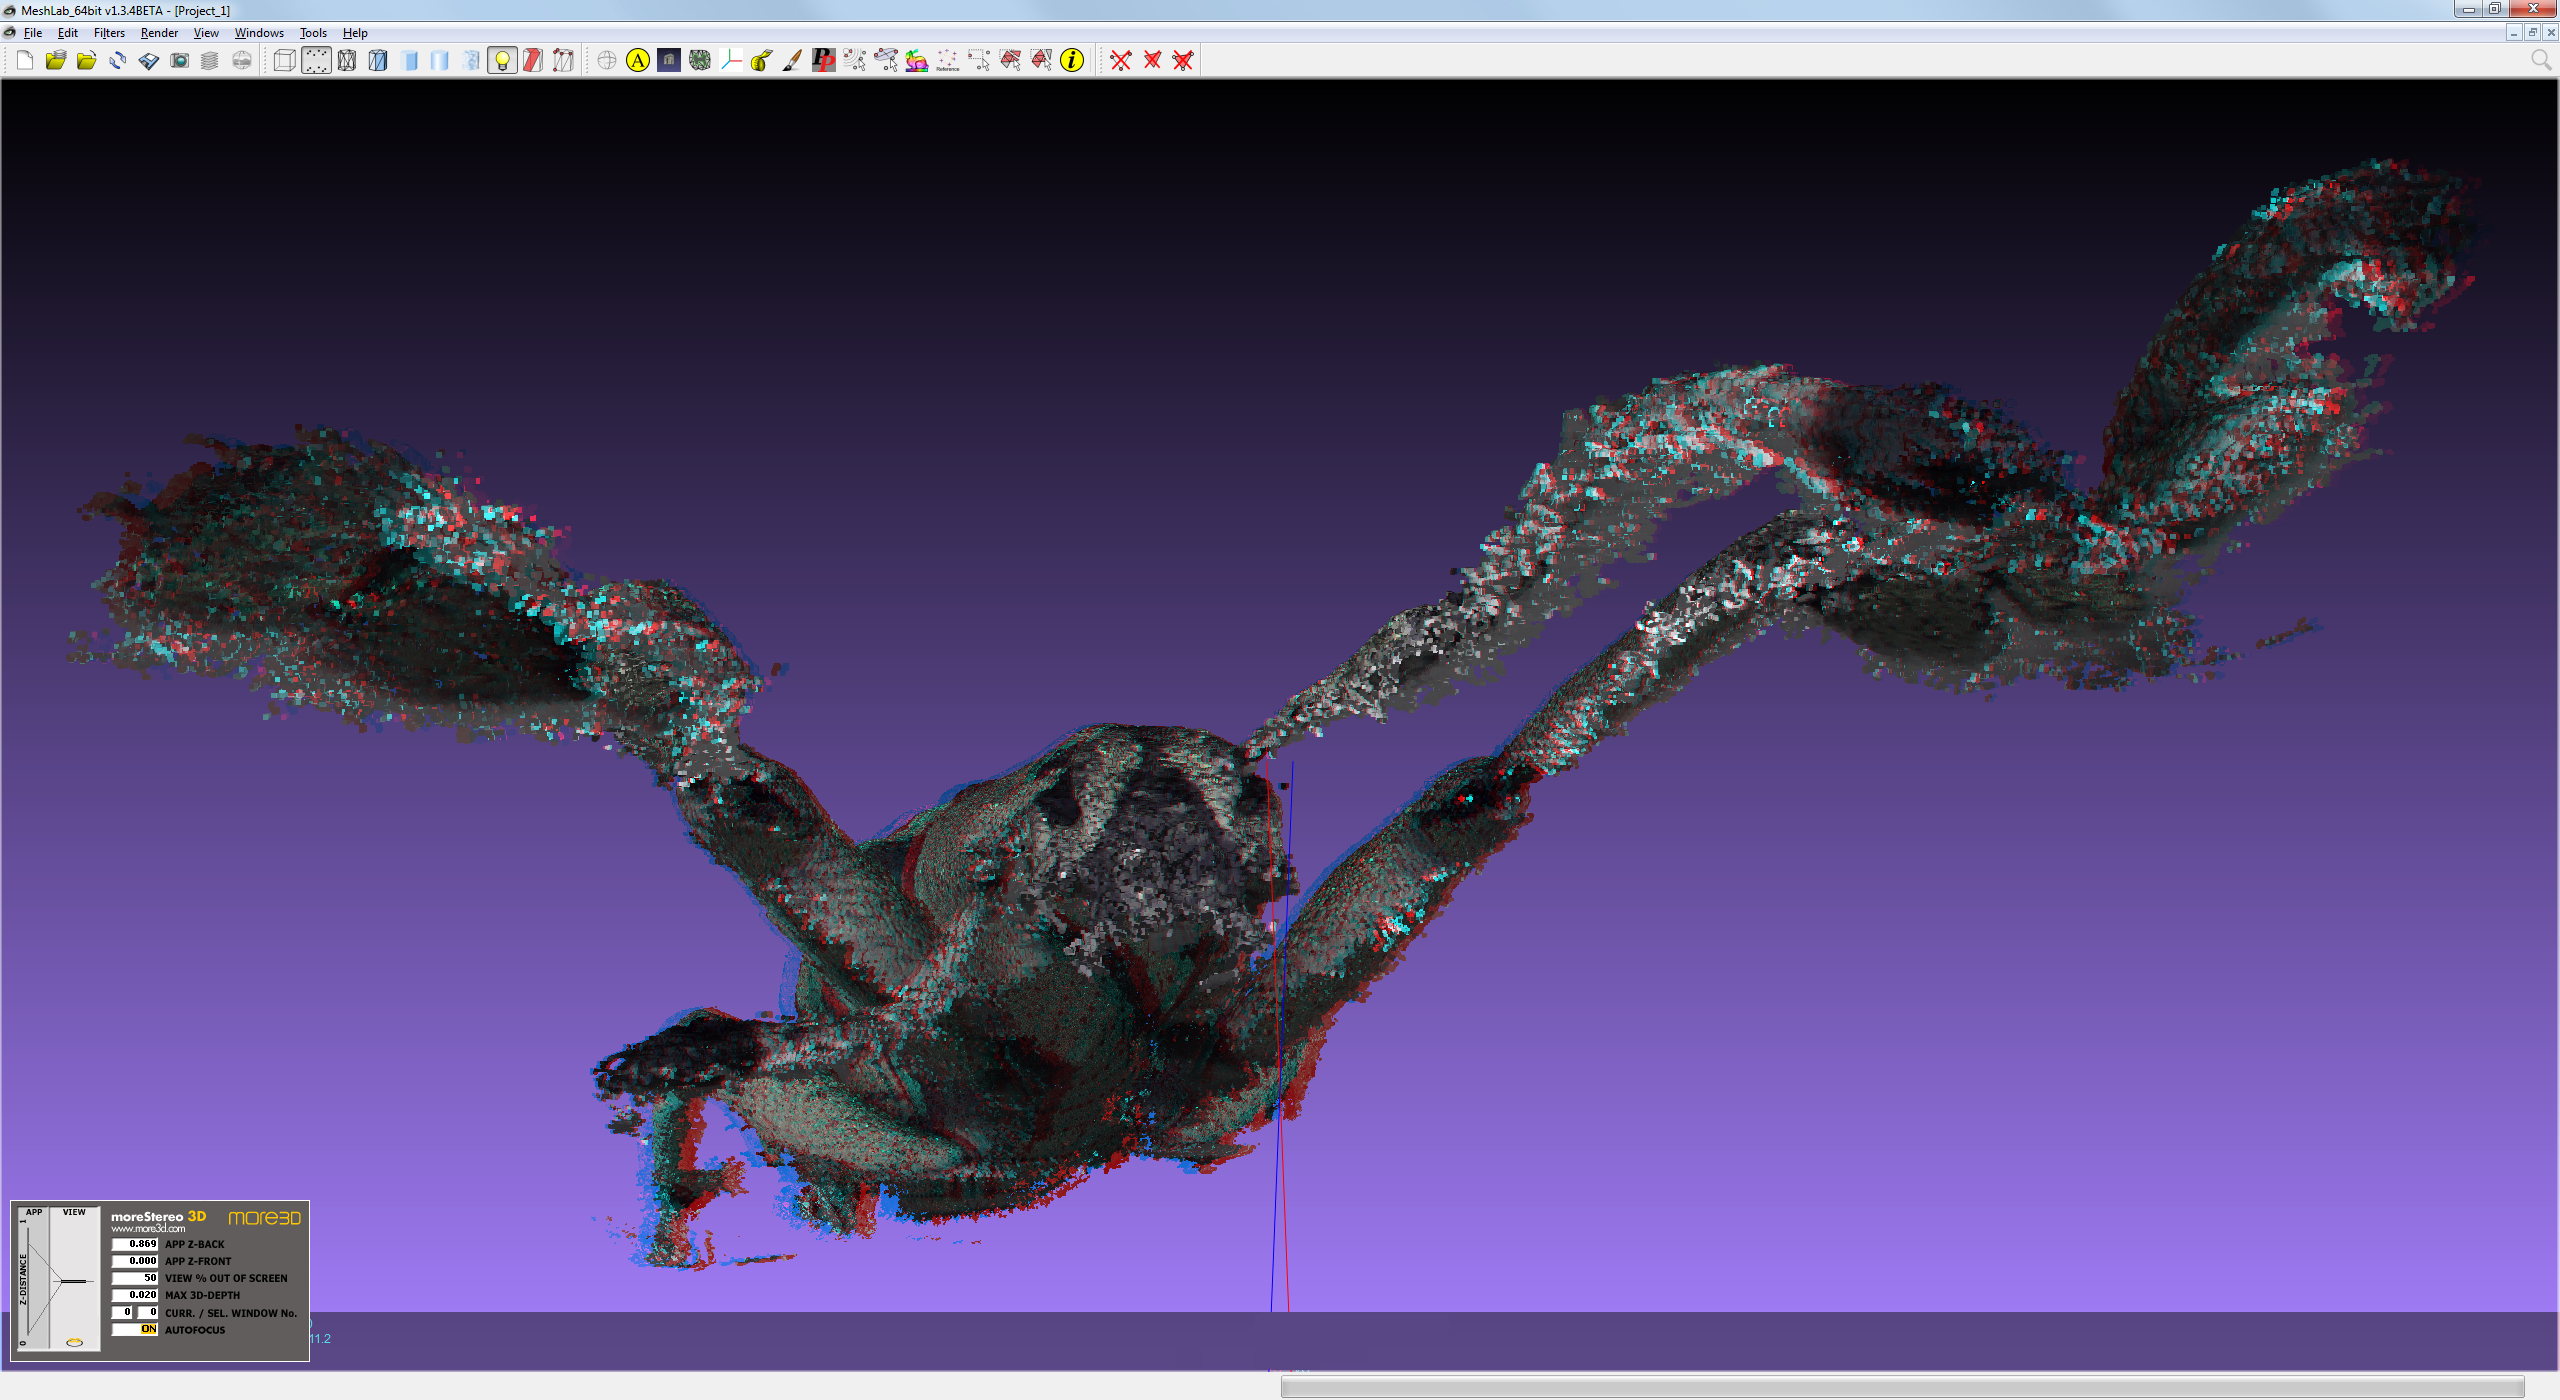This screenshot has height=1400, width=2560.
Task: Open the Open Project folder icon
Action: [x=56, y=61]
